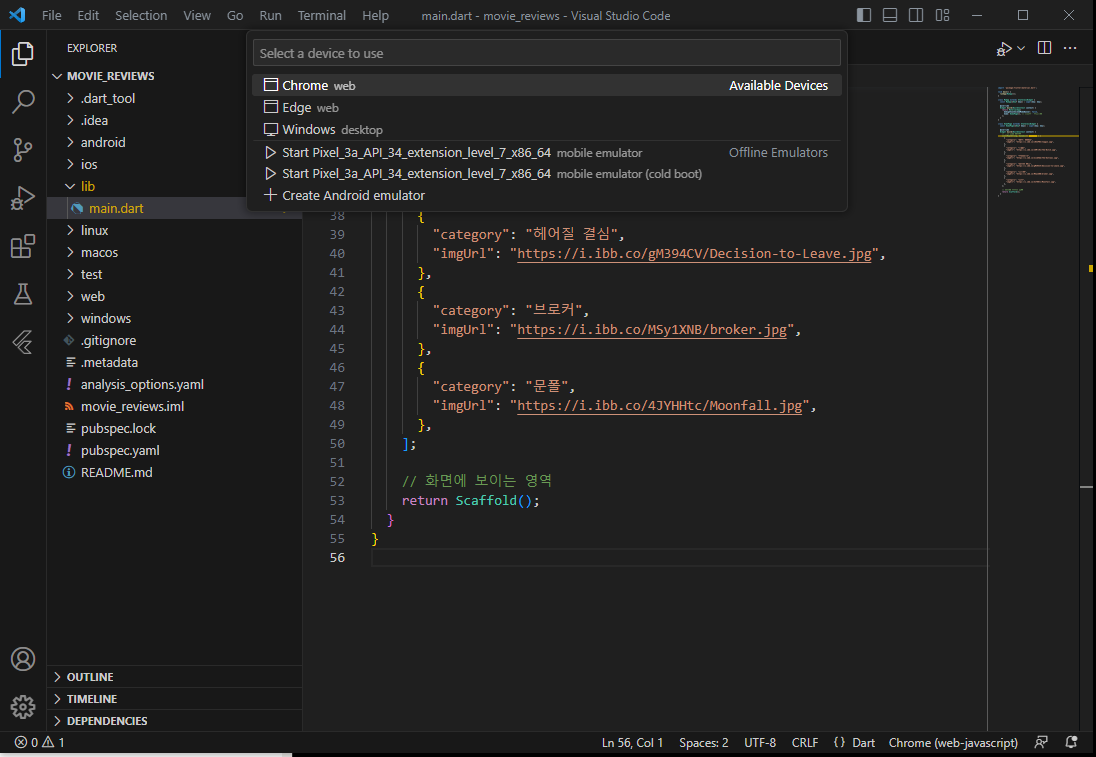Image resolution: width=1096 pixels, height=757 pixels.
Task: Expand the .dart_tool folder
Action: (175, 99)
